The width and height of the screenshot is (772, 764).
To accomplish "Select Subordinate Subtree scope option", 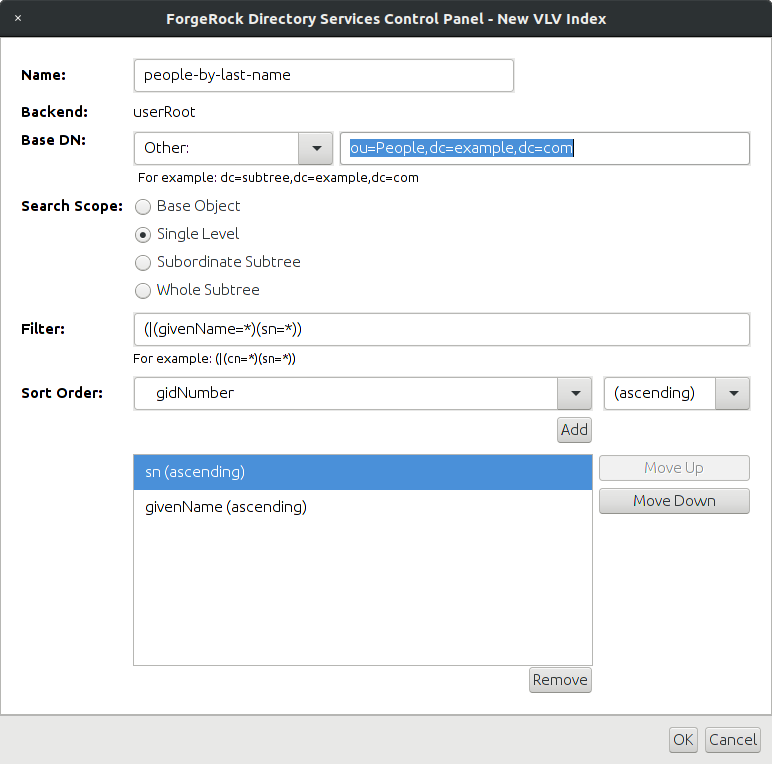I will (x=143, y=263).
